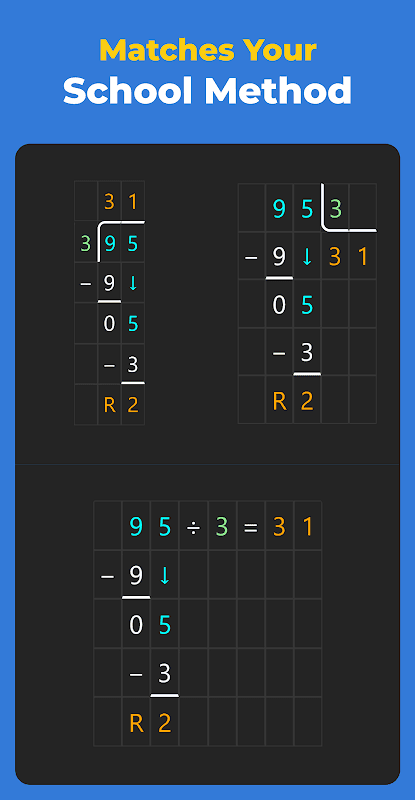The width and height of the screenshot is (415, 800).
Task: Click the cyan down arrow in right grid
Action: pyautogui.click(x=307, y=257)
